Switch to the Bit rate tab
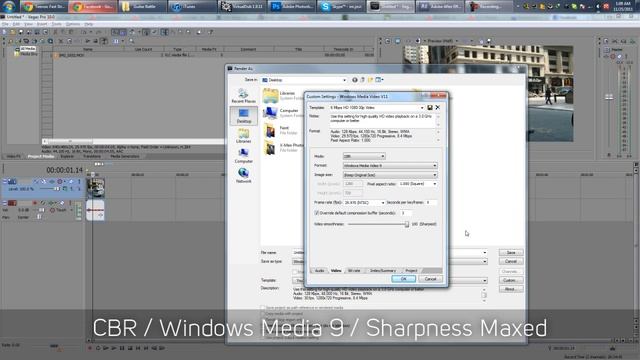 coord(354,271)
